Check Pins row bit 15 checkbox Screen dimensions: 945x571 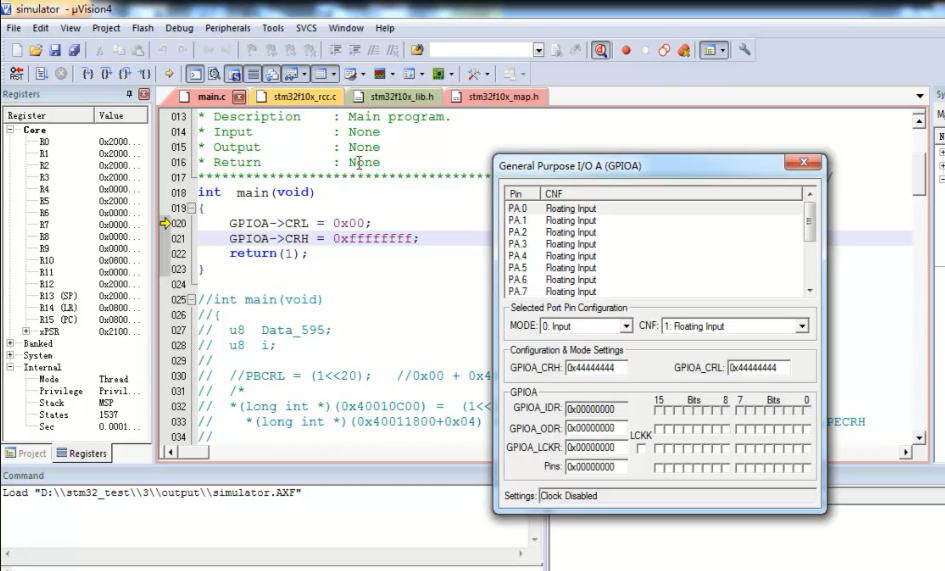(x=659, y=468)
